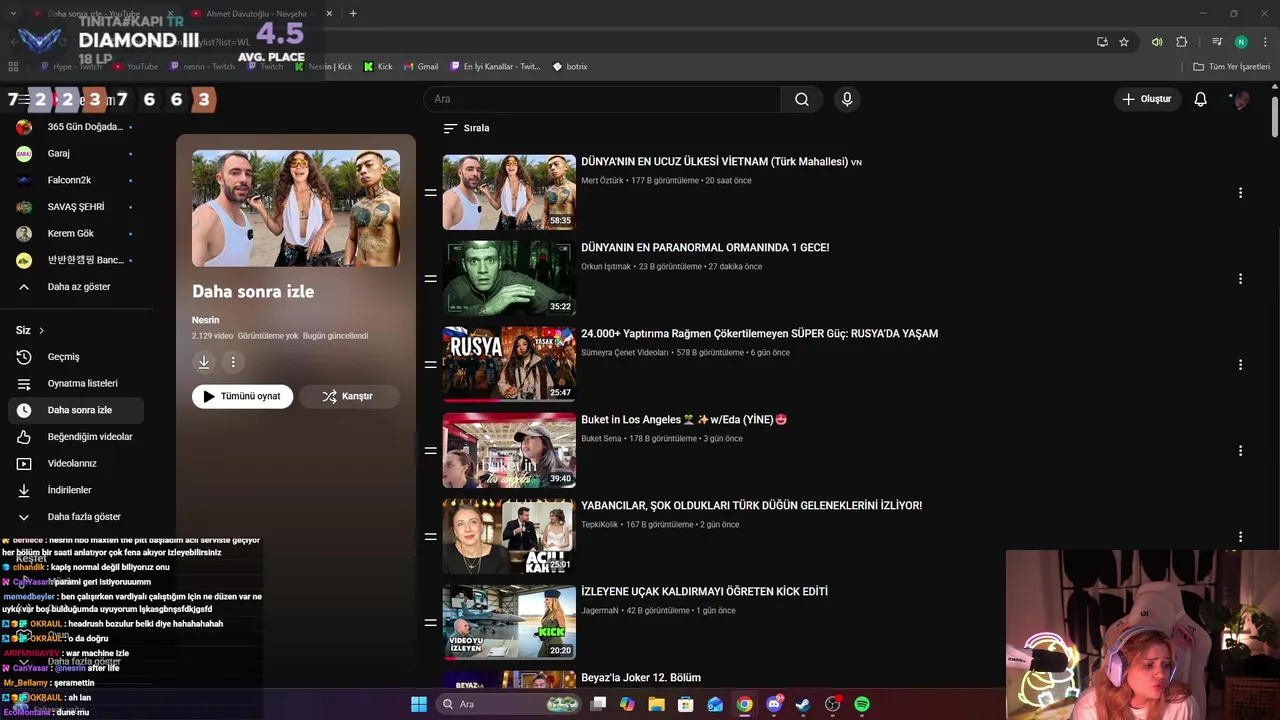Open options menu for Vietnam video
This screenshot has height=720, width=1280.
[x=1240, y=193]
